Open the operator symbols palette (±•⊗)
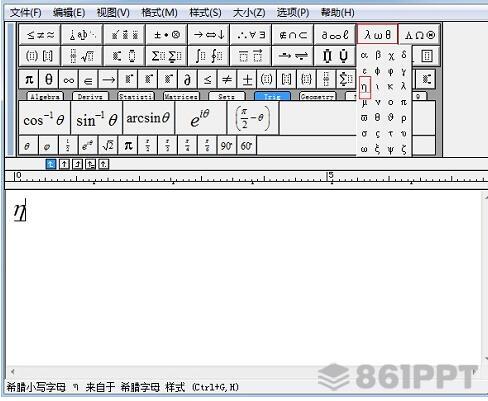This screenshot has height=401, width=488. pos(167,35)
